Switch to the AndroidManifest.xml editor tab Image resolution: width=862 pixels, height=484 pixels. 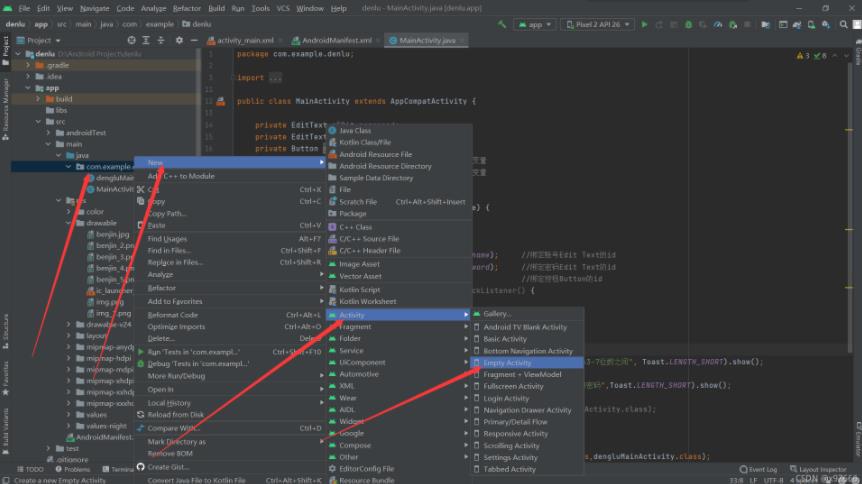pyautogui.click(x=337, y=40)
